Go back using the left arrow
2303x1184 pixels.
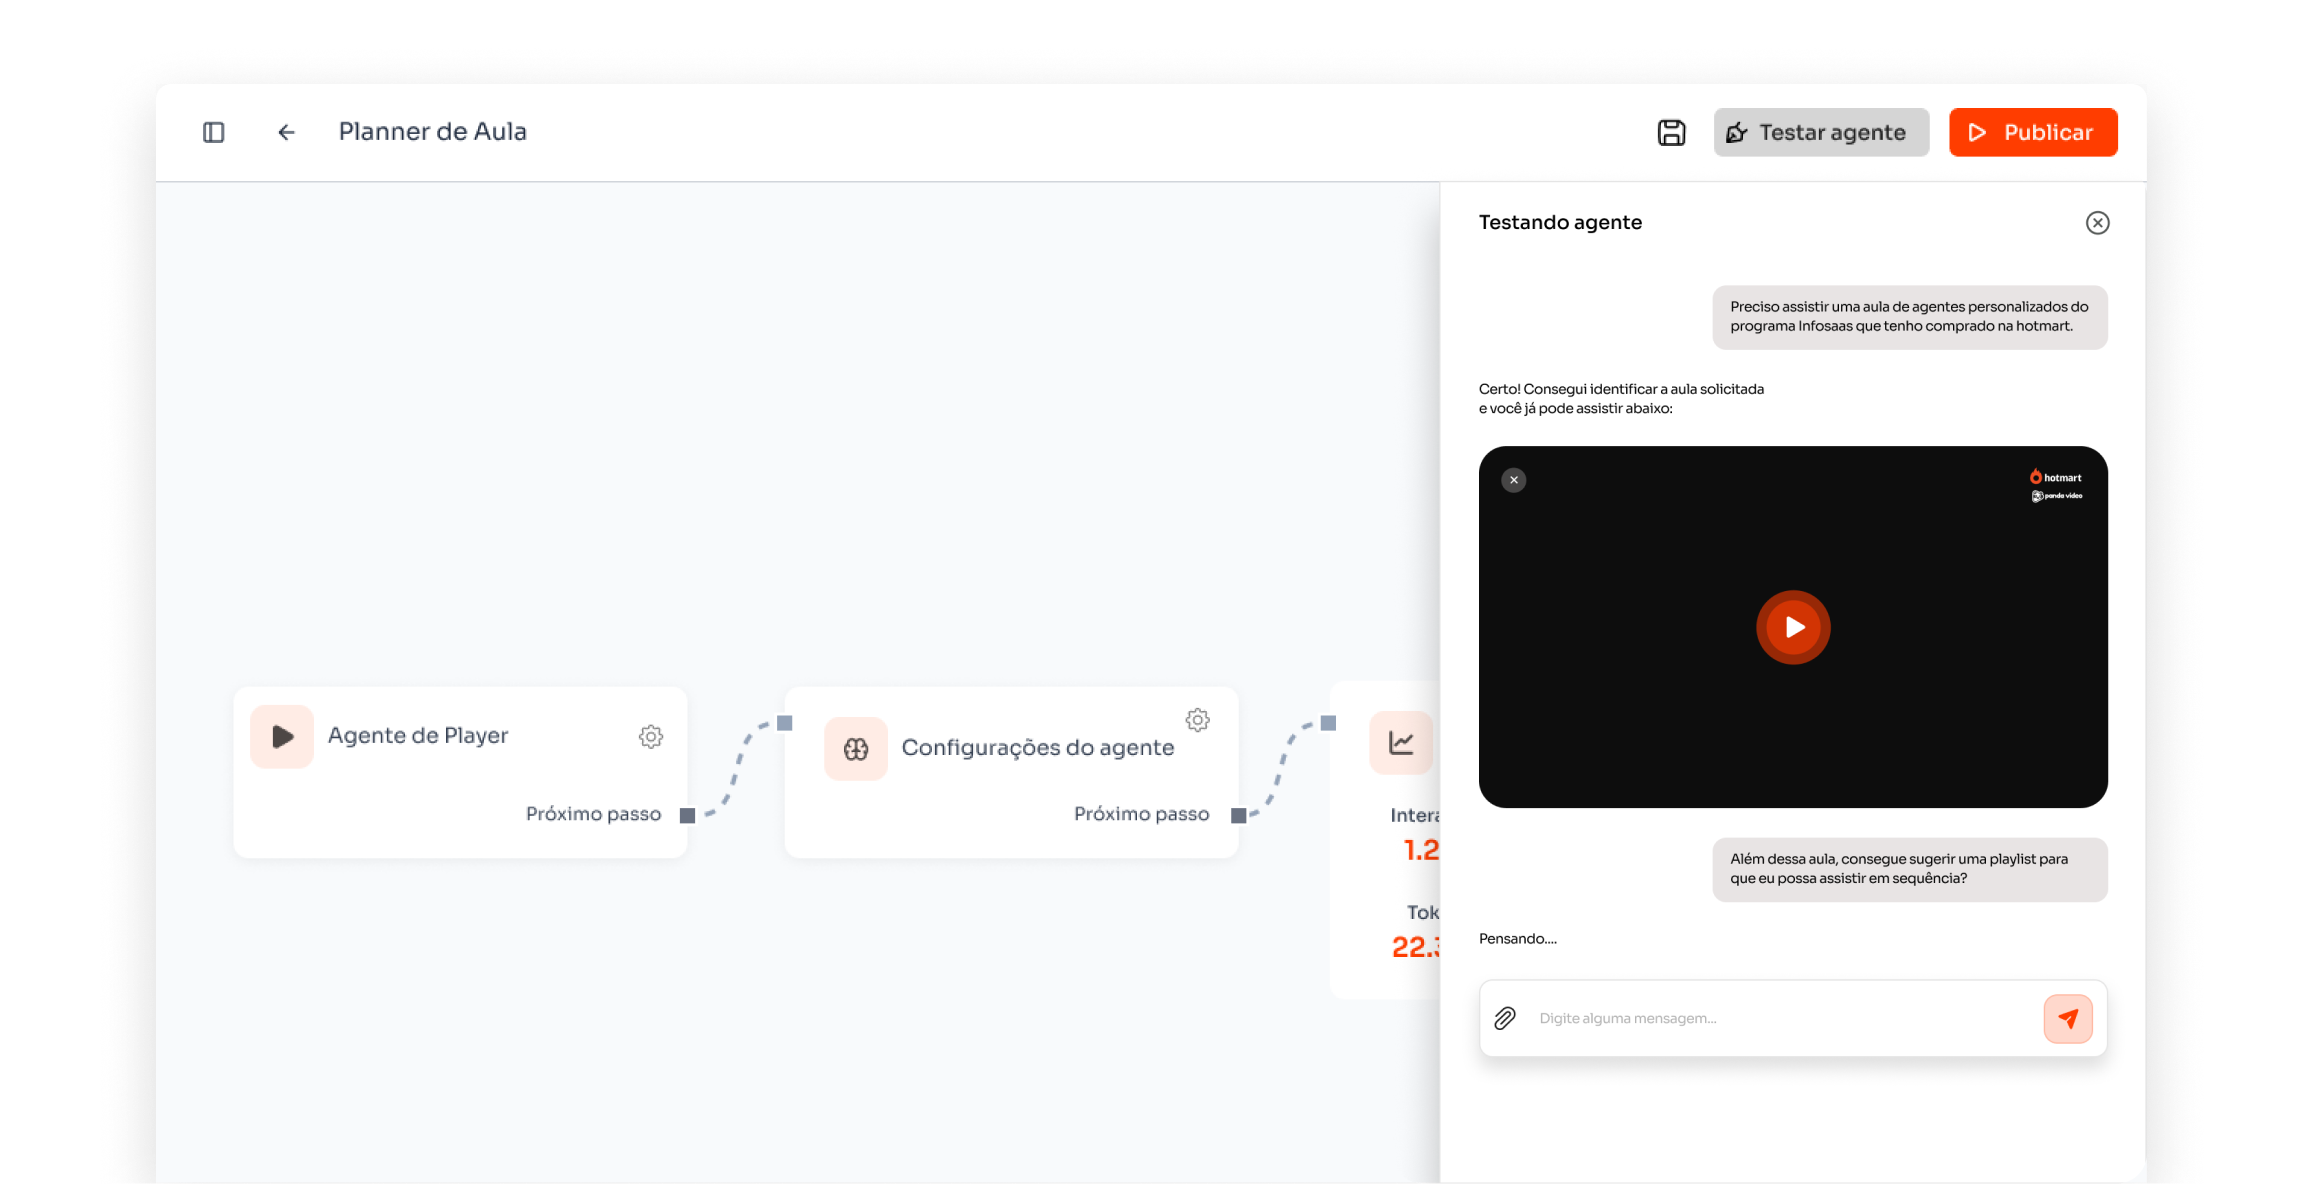[x=286, y=132]
